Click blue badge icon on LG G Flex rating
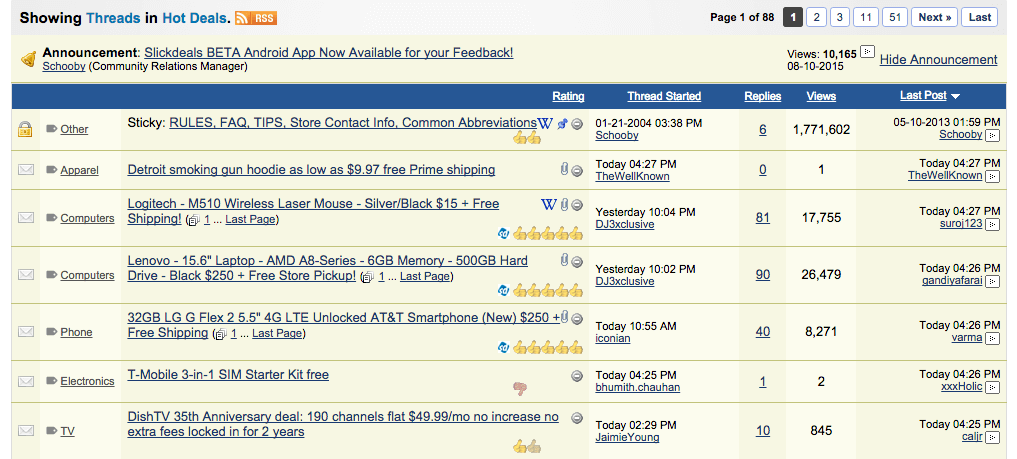 pyautogui.click(x=503, y=347)
